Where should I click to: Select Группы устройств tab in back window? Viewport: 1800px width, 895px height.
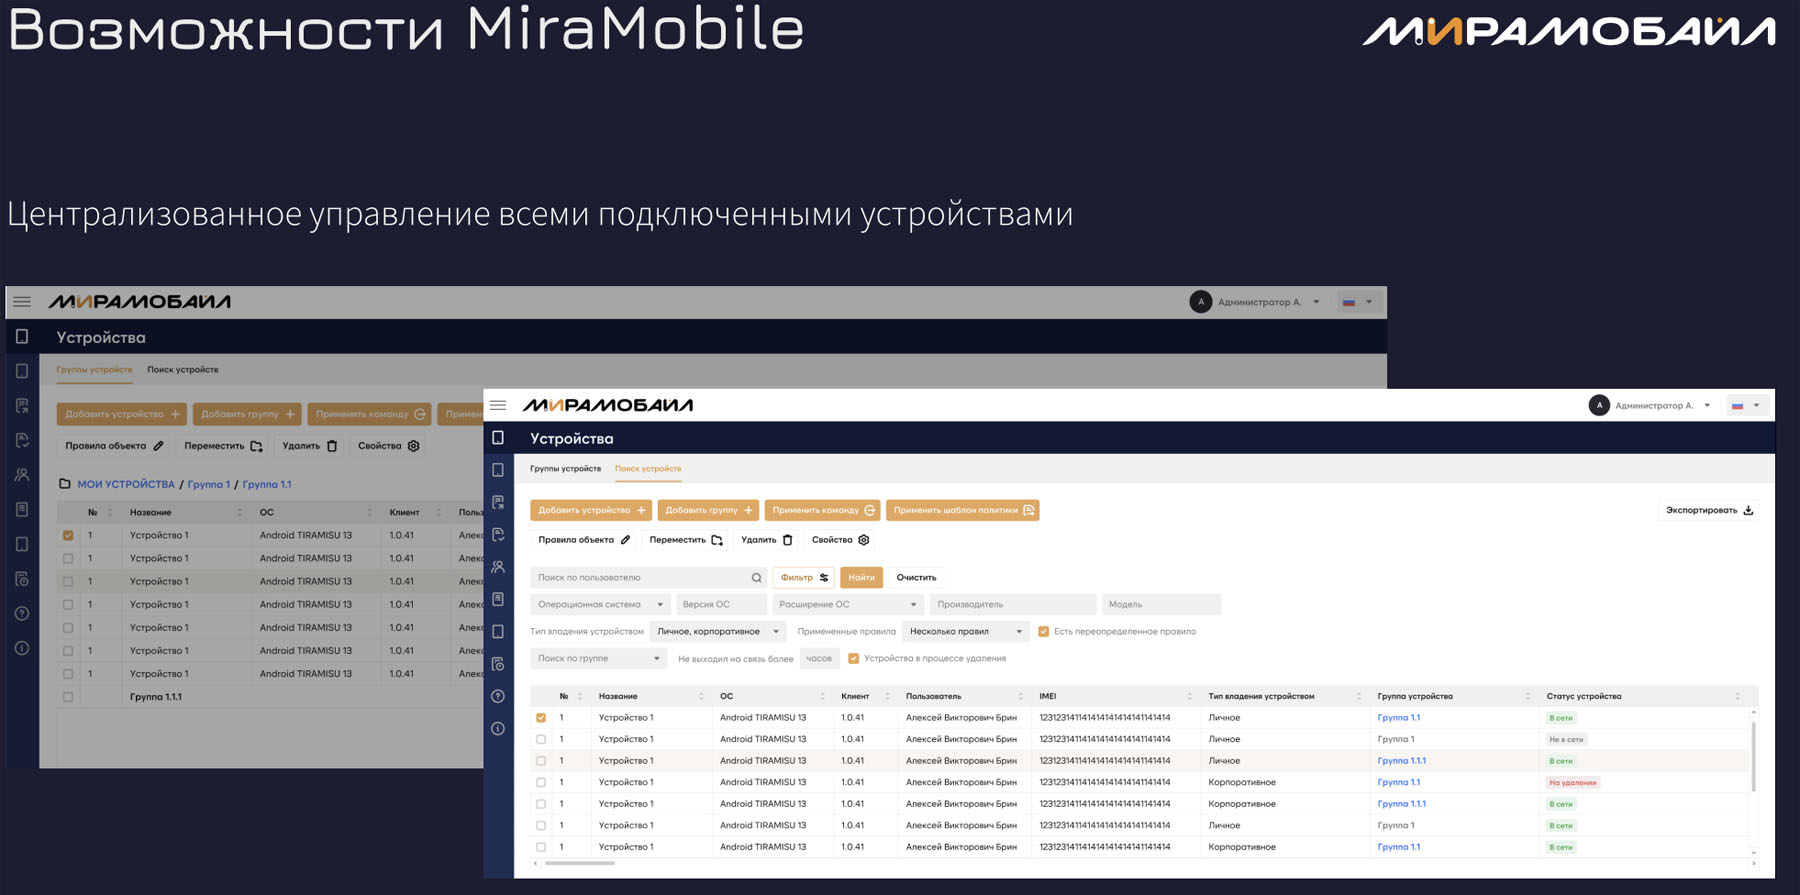click(94, 370)
